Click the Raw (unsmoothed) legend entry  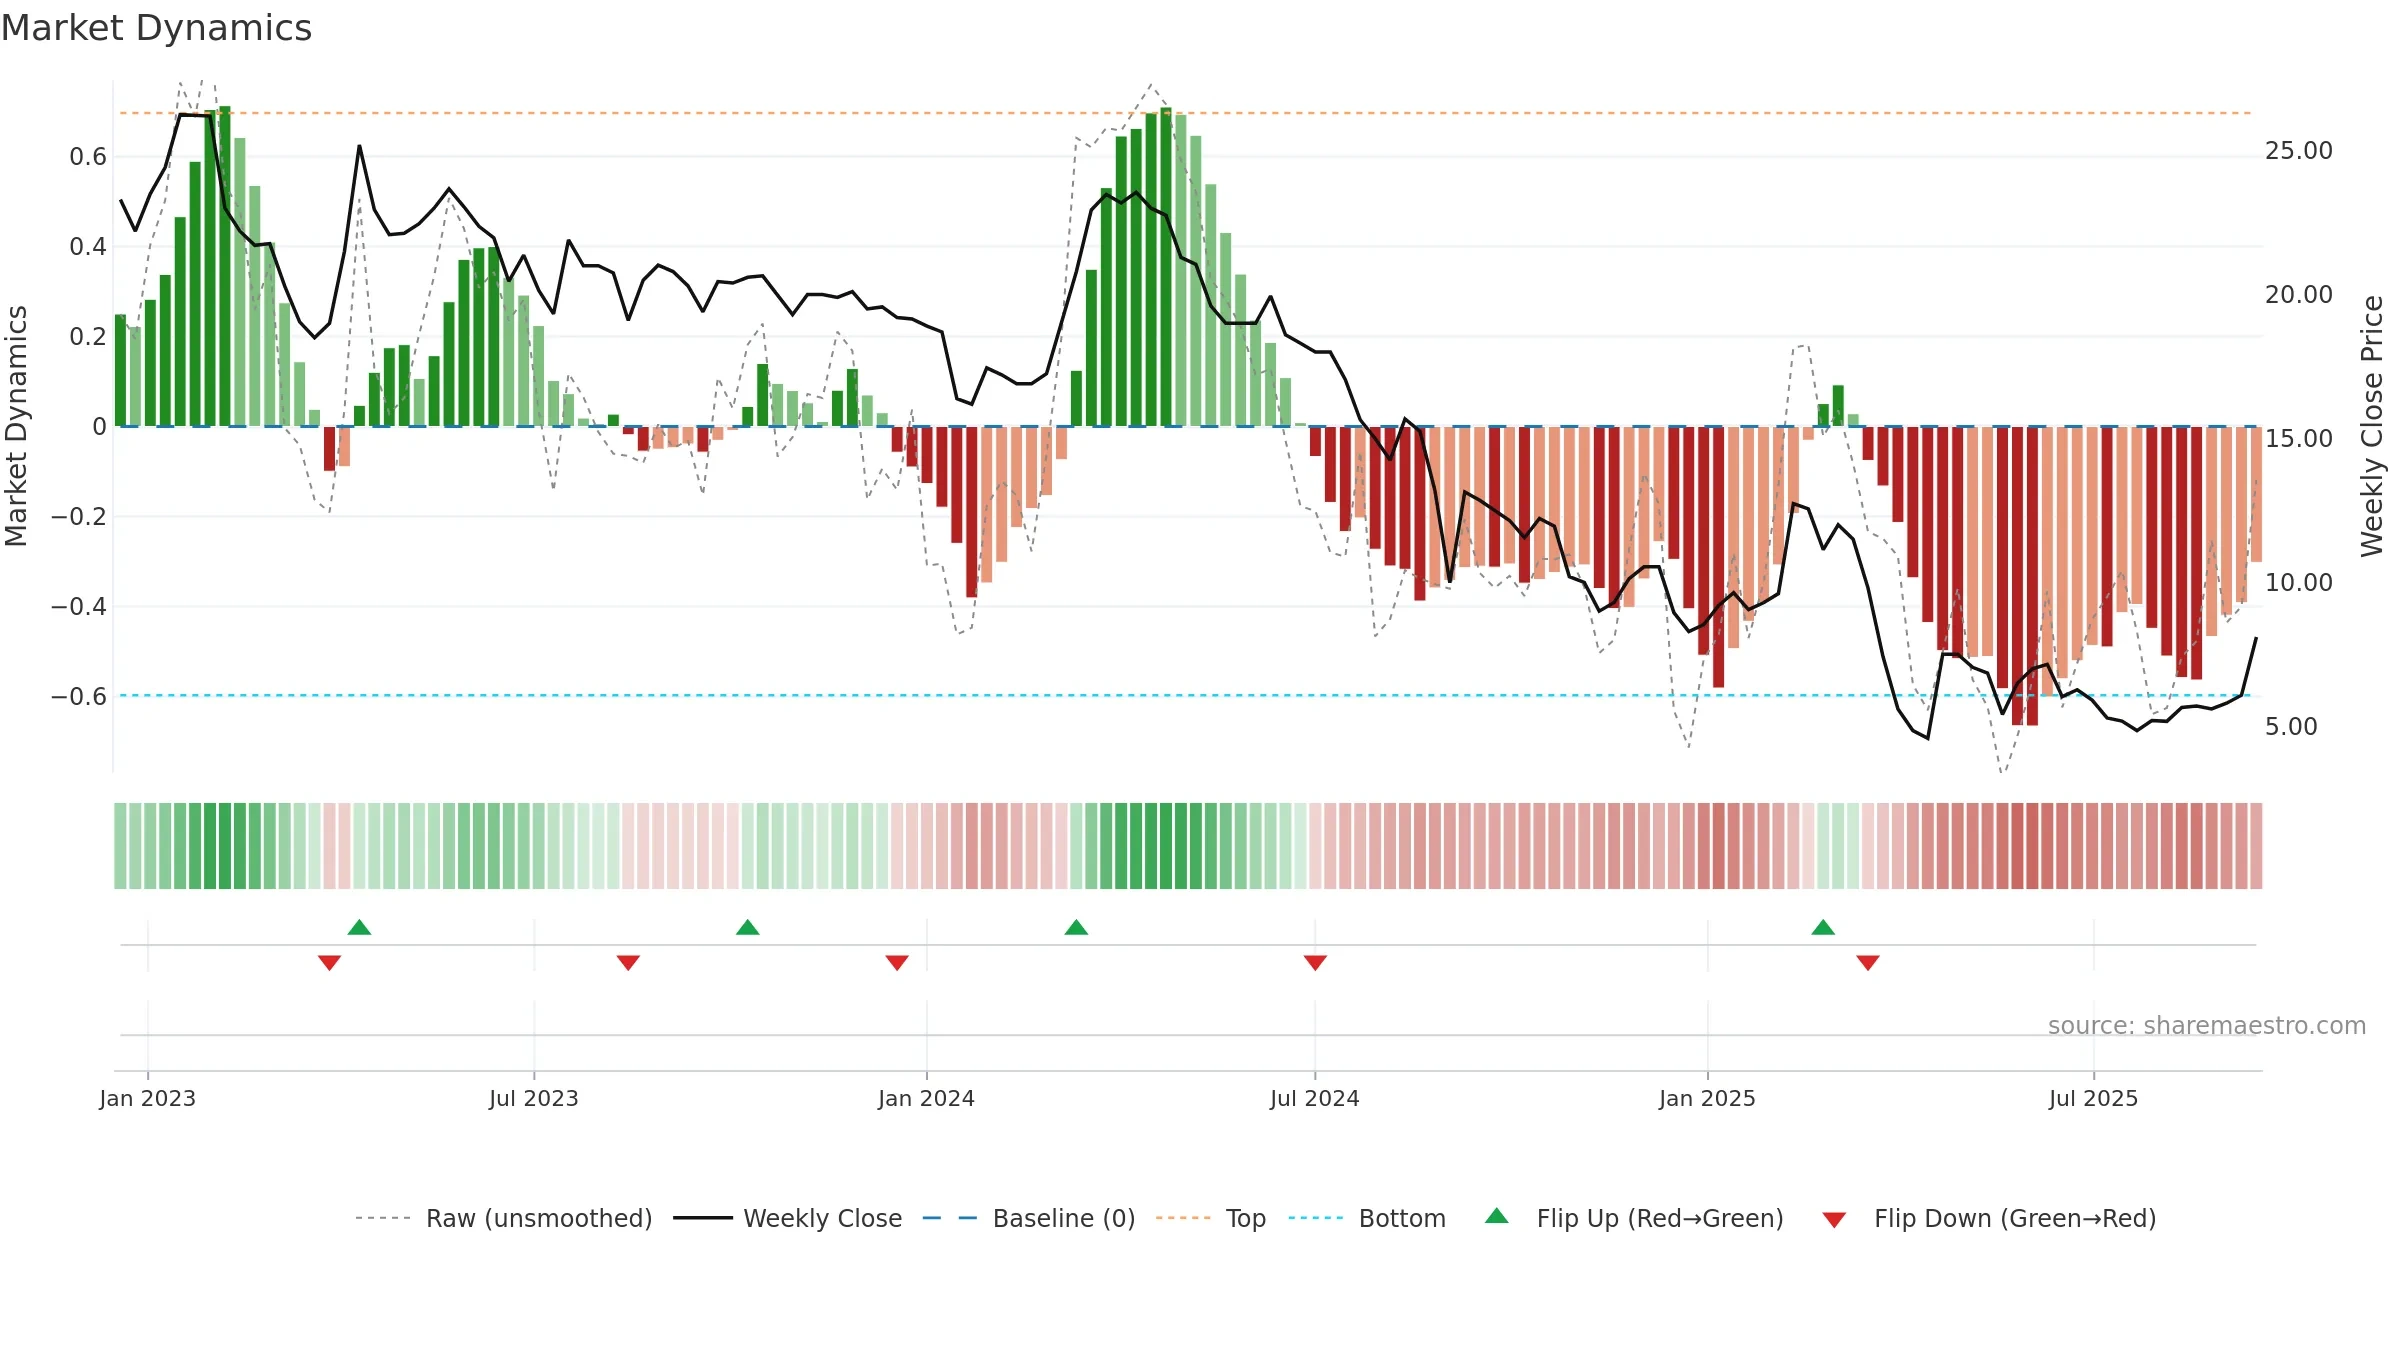pyautogui.click(x=504, y=1218)
